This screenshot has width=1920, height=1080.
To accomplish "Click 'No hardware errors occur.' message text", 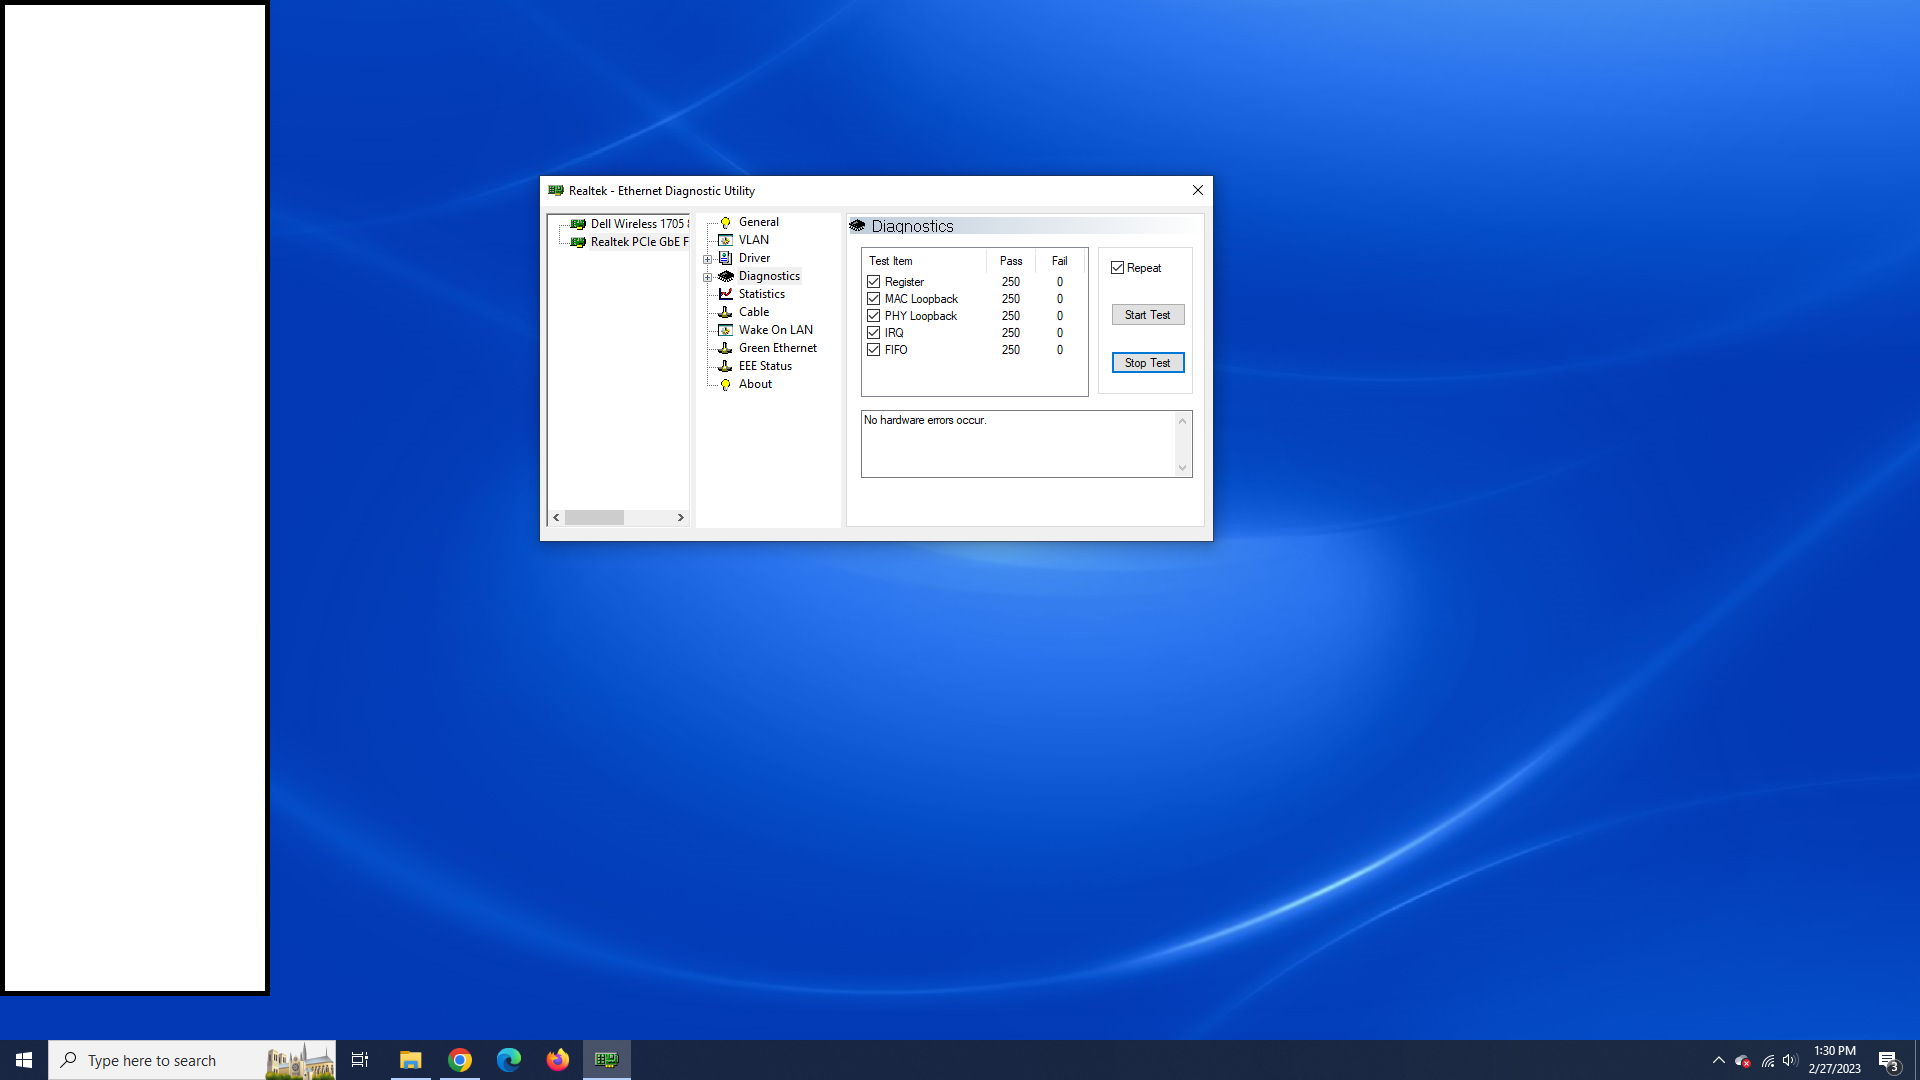I will 925,420.
